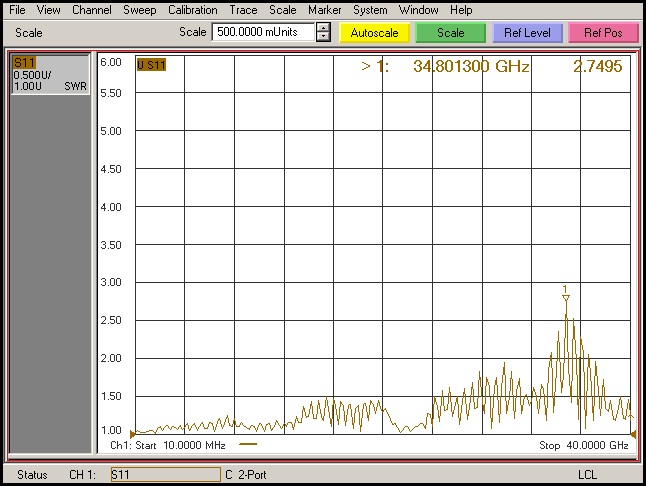Click the blue Ref Level button
The width and height of the screenshot is (646, 486).
(527, 33)
